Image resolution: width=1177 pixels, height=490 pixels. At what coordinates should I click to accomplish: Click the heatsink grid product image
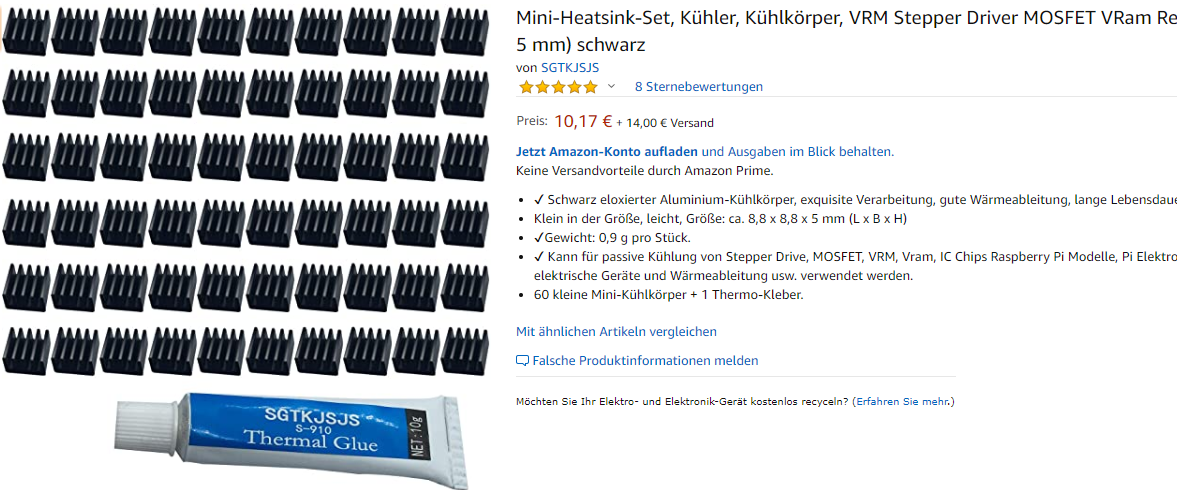[245, 192]
